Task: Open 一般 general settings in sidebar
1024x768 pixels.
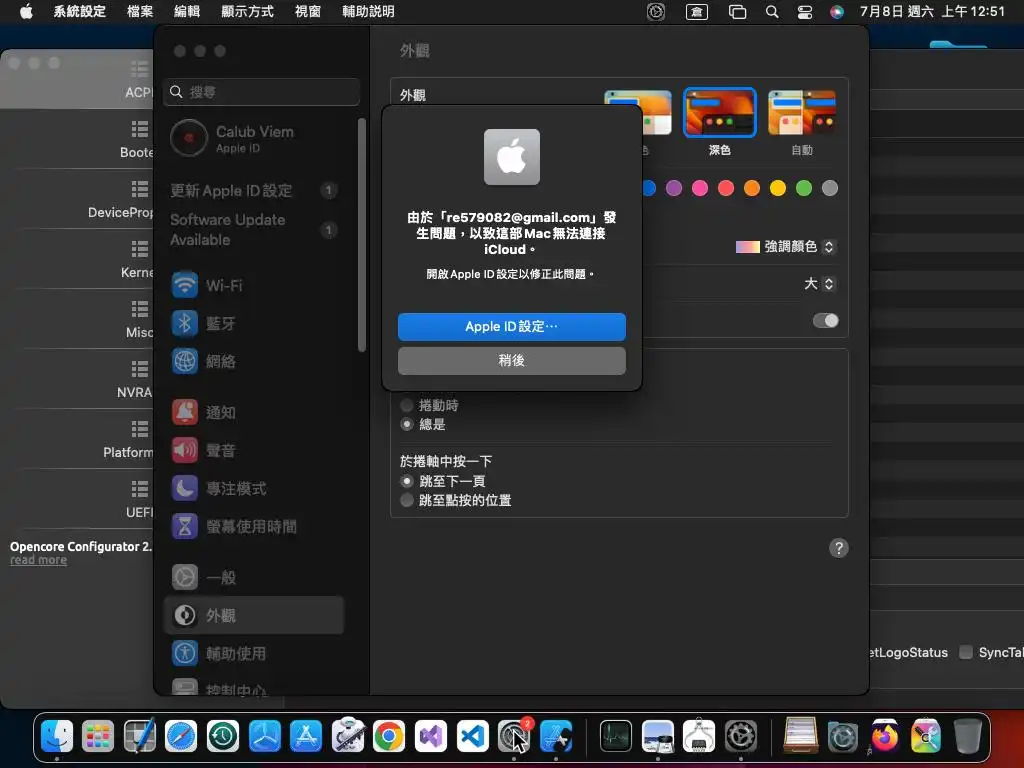Action: [x=253, y=577]
